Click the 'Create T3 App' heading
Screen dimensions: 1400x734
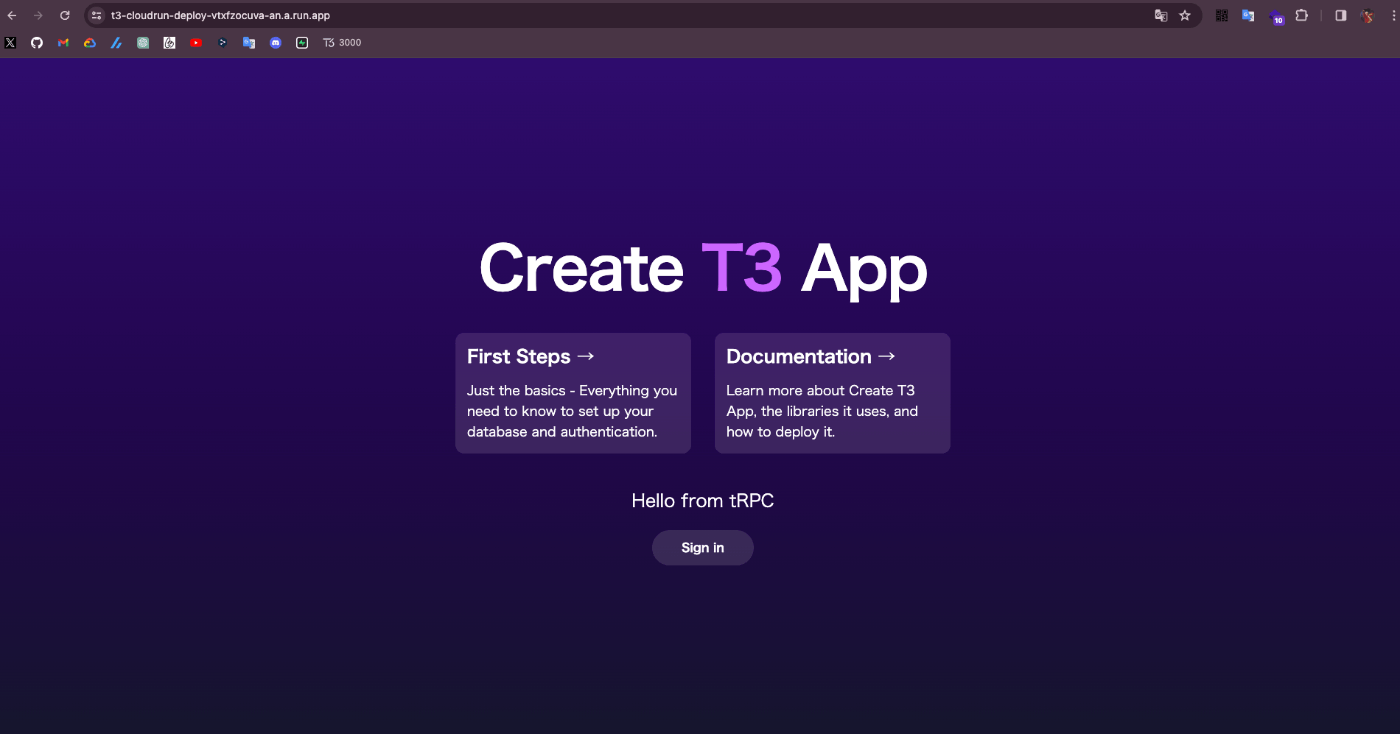[x=703, y=268]
